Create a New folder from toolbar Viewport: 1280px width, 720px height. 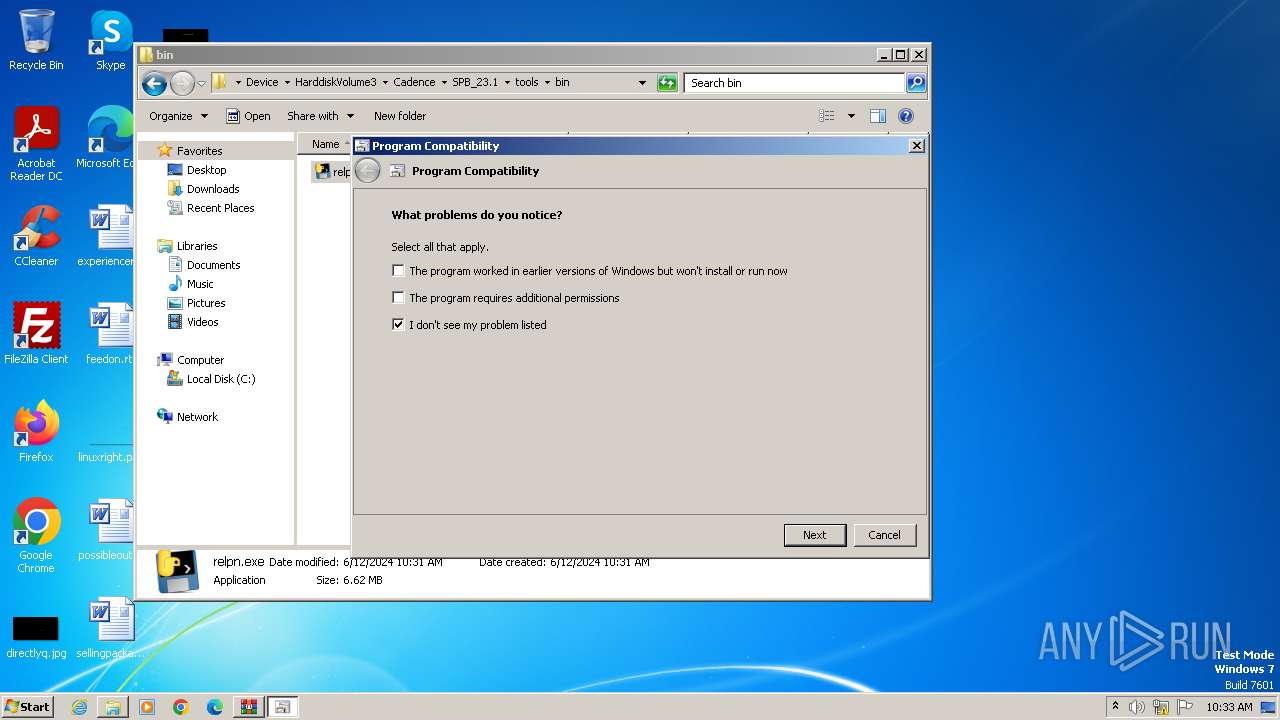pos(400,116)
